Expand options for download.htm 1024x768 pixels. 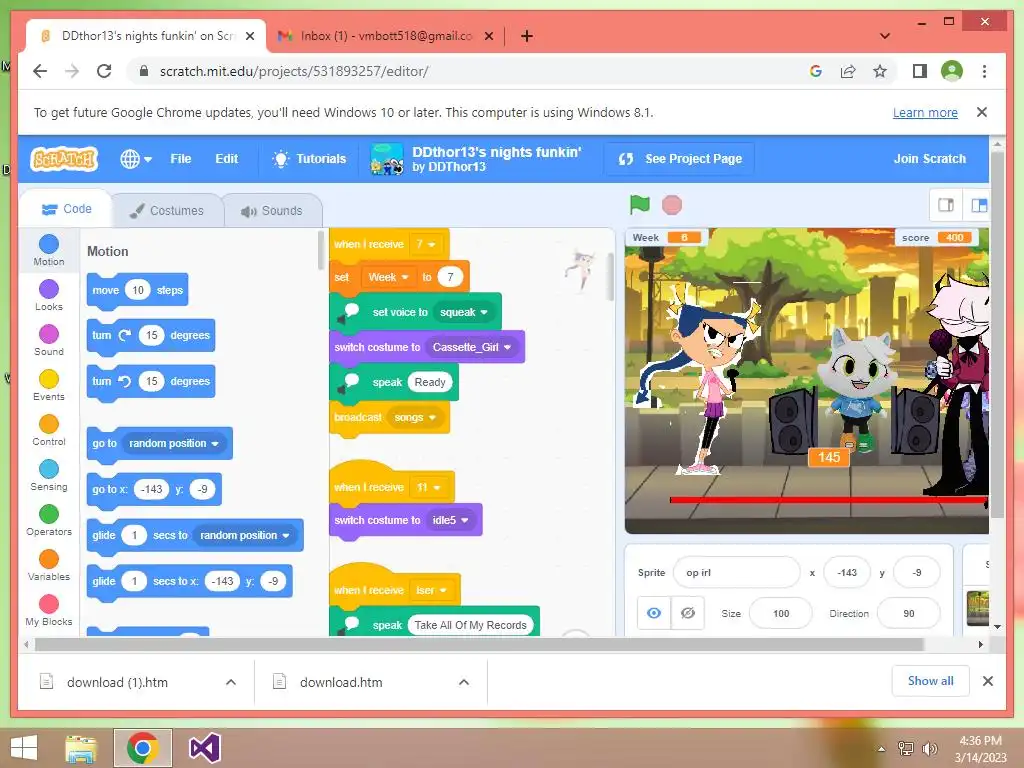[464, 682]
